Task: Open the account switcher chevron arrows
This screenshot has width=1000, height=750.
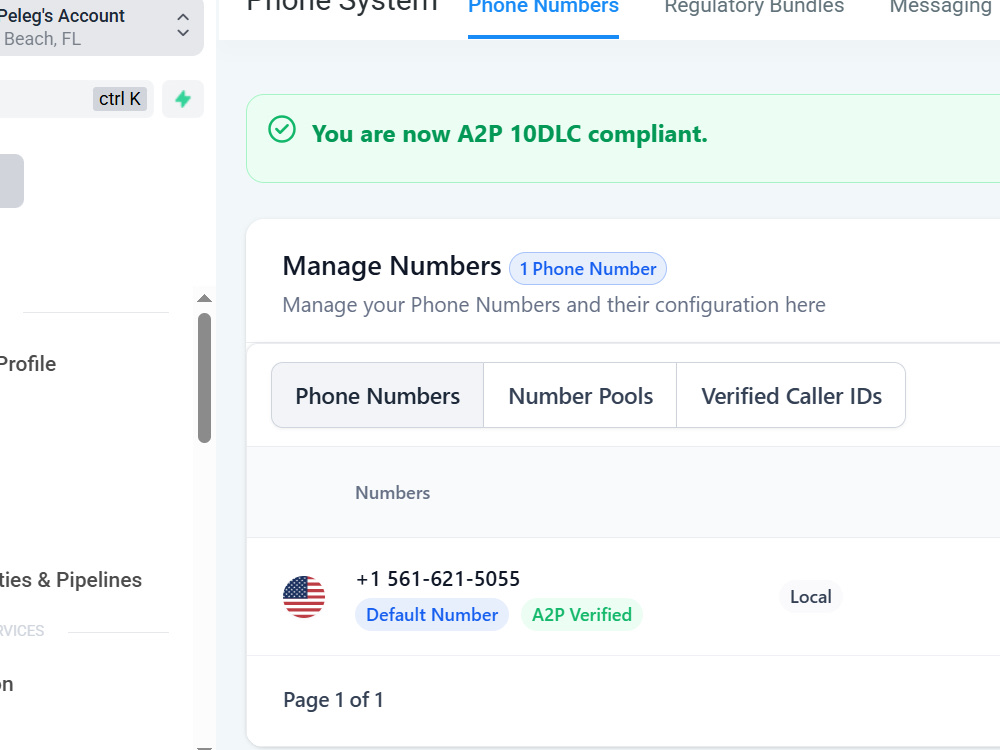Action: pos(183,25)
